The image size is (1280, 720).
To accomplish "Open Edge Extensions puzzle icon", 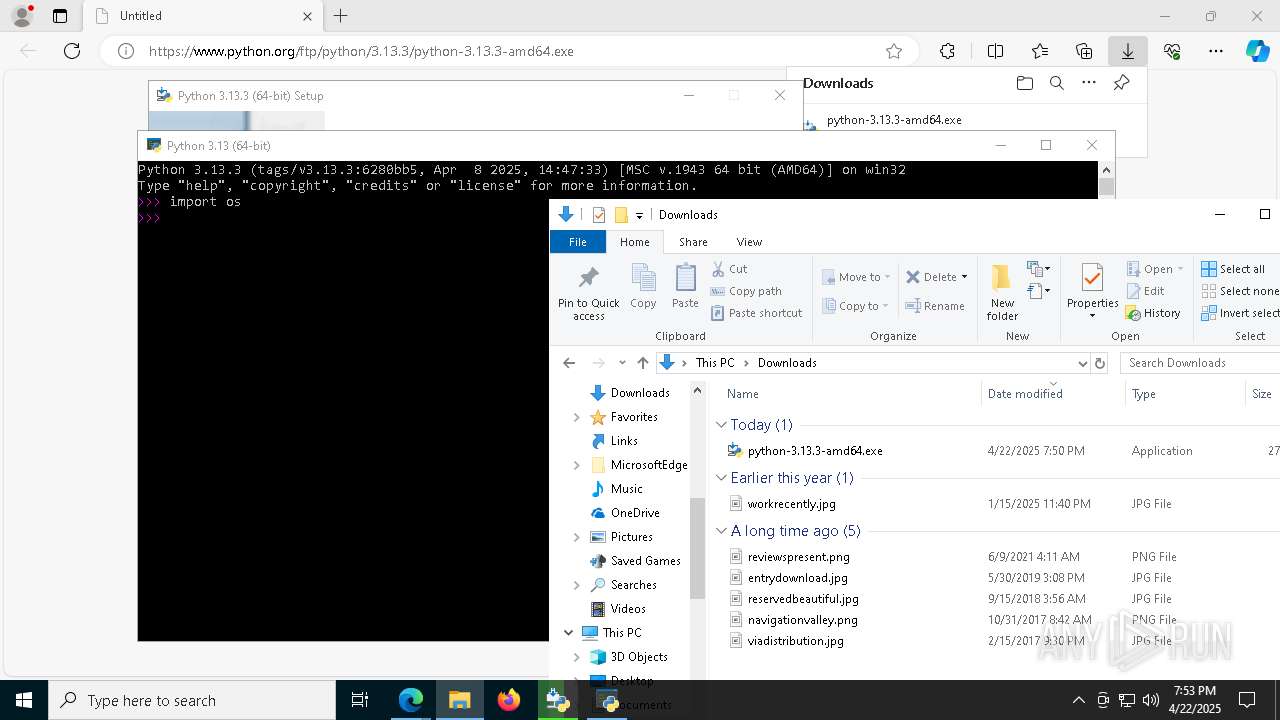I will [x=947, y=51].
